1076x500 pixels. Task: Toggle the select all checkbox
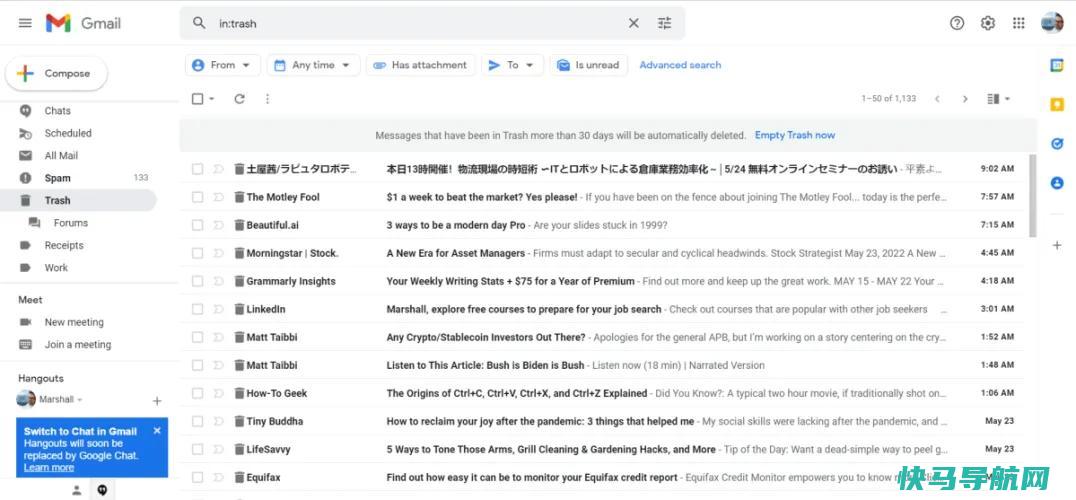click(x=198, y=99)
